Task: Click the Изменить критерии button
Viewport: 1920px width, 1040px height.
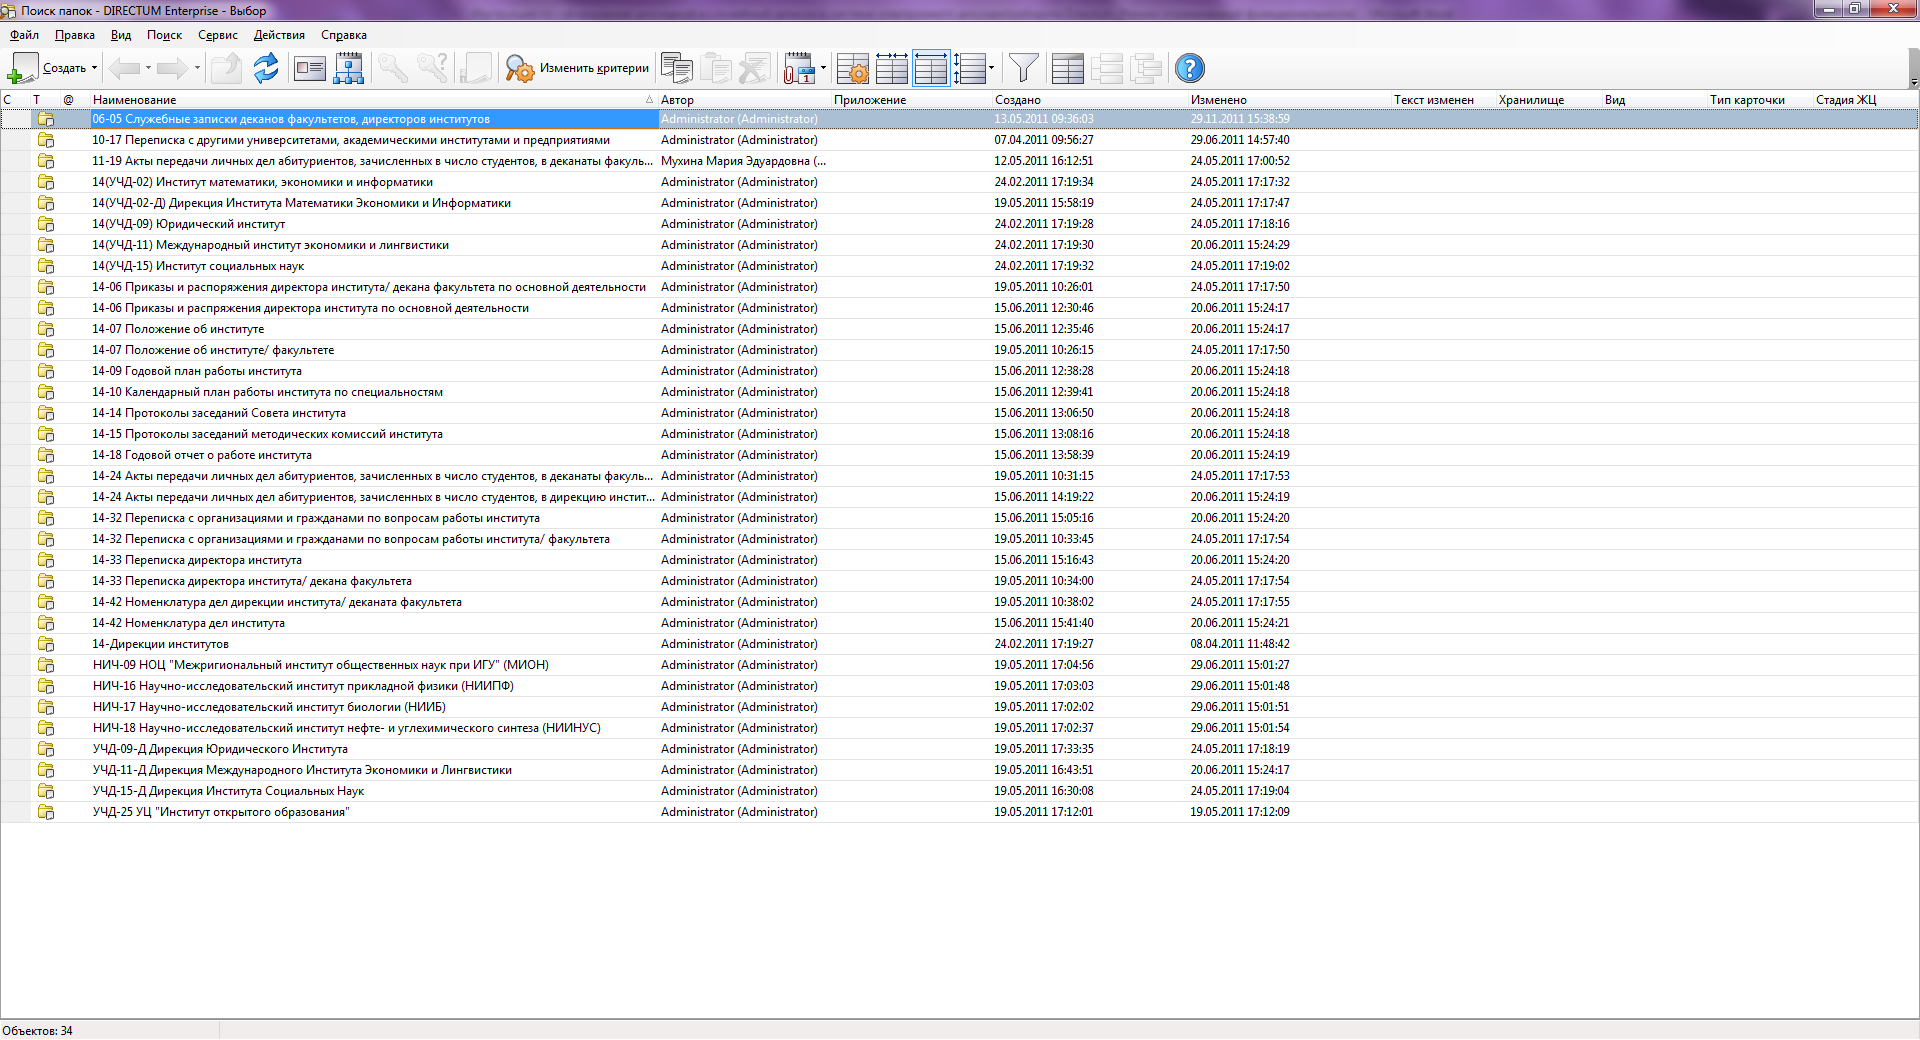Action: pyautogui.click(x=578, y=68)
